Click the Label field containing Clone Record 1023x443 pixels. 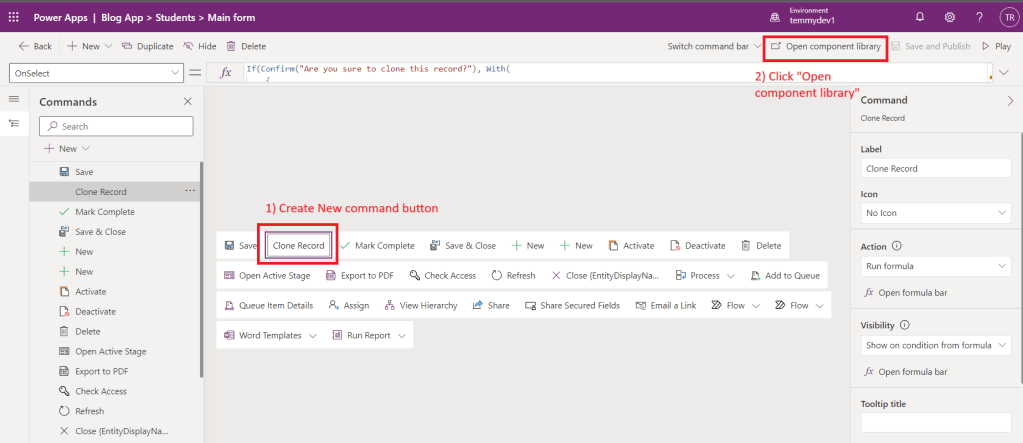[x=936, y=168]
